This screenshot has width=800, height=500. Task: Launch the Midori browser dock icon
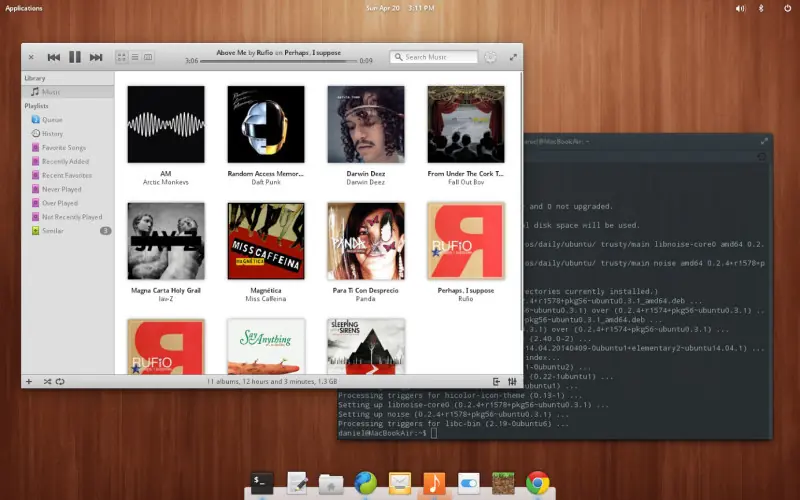tap(365, 483)
